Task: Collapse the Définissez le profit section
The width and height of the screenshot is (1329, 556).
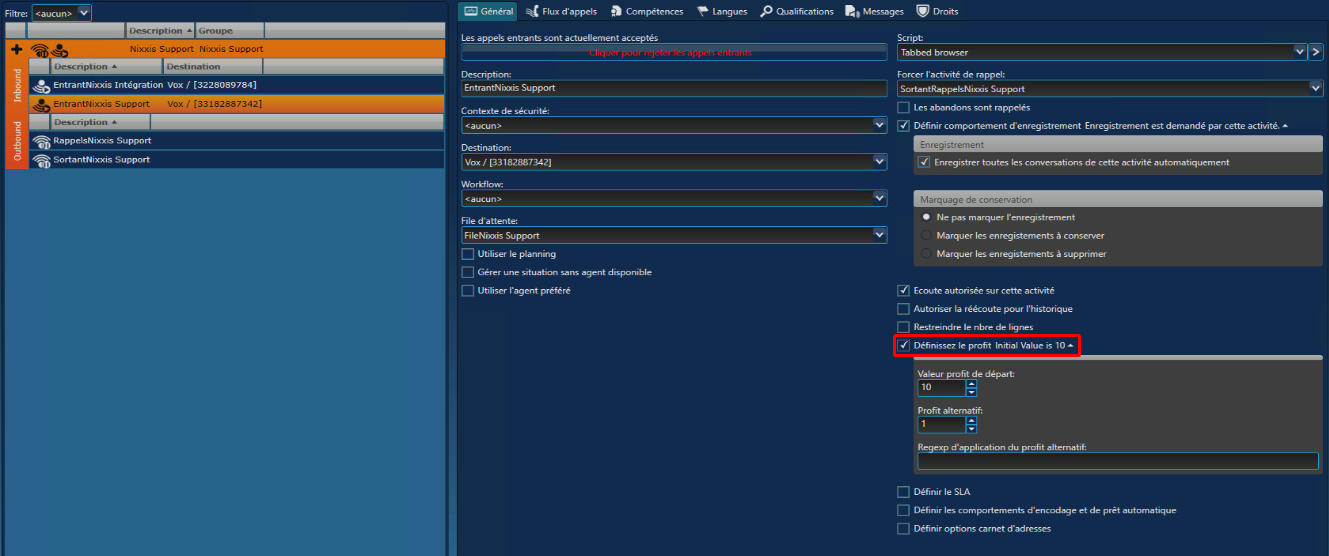Action: point(1071,346)
